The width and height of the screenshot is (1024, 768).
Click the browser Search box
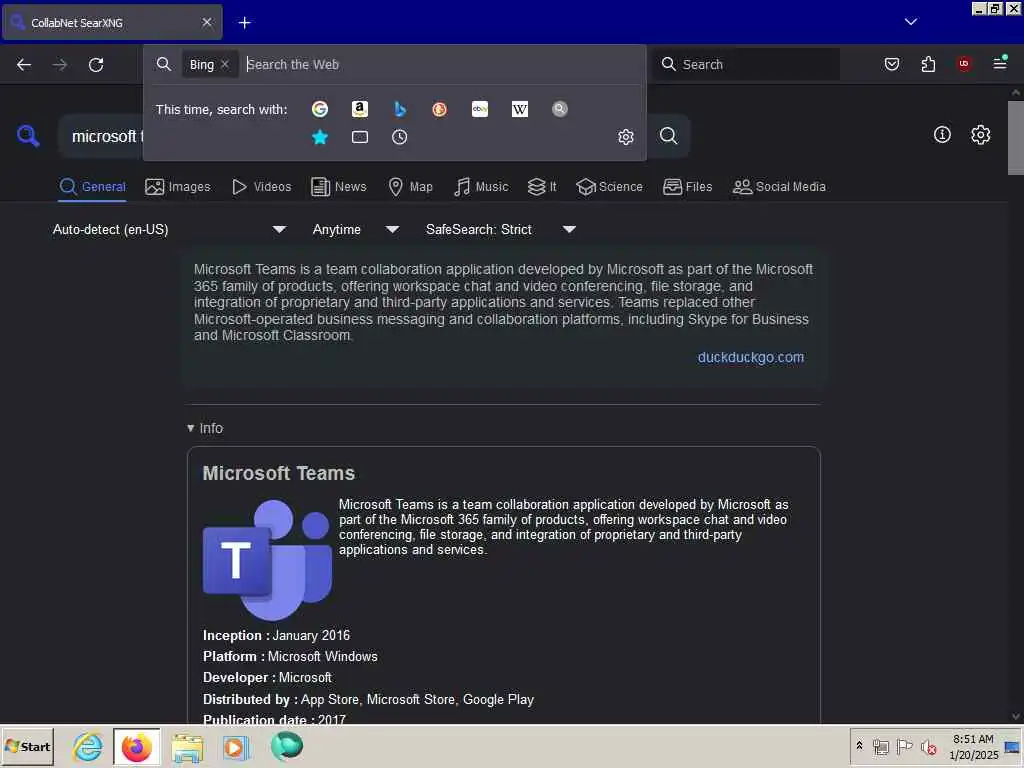point(747,64)
